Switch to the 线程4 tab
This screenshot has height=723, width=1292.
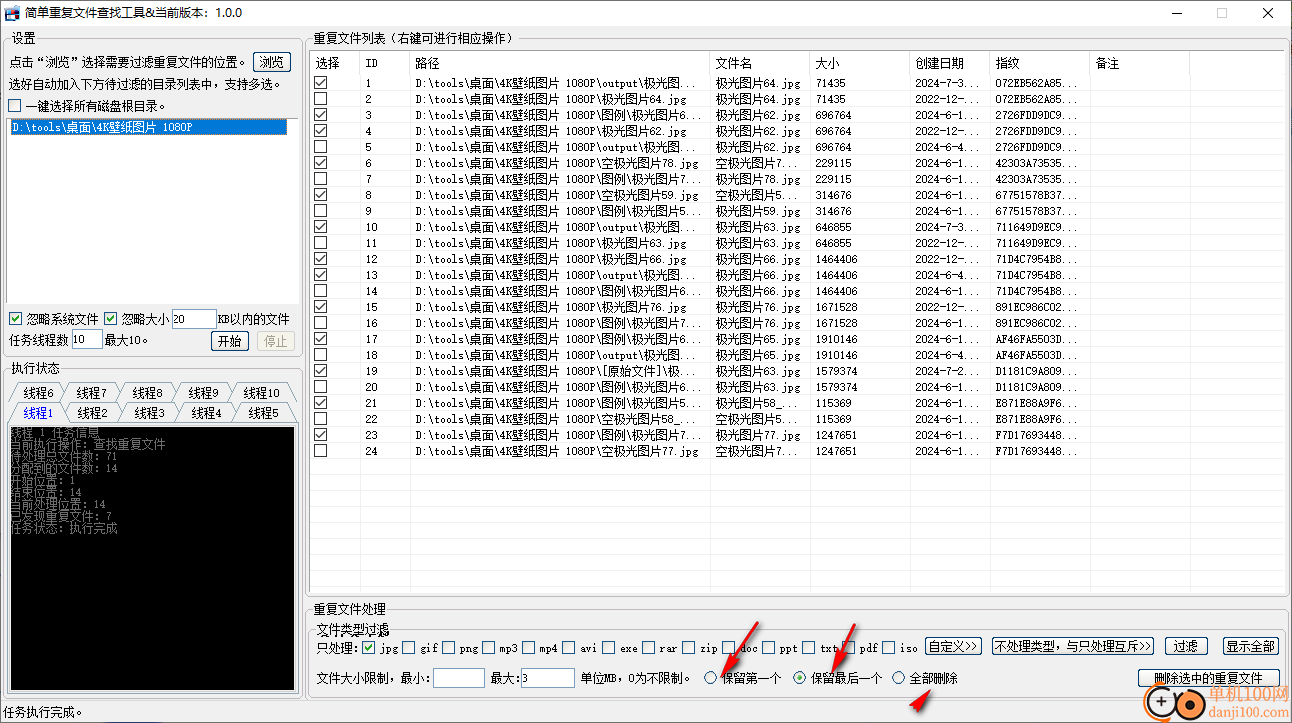tap(206, 413)
